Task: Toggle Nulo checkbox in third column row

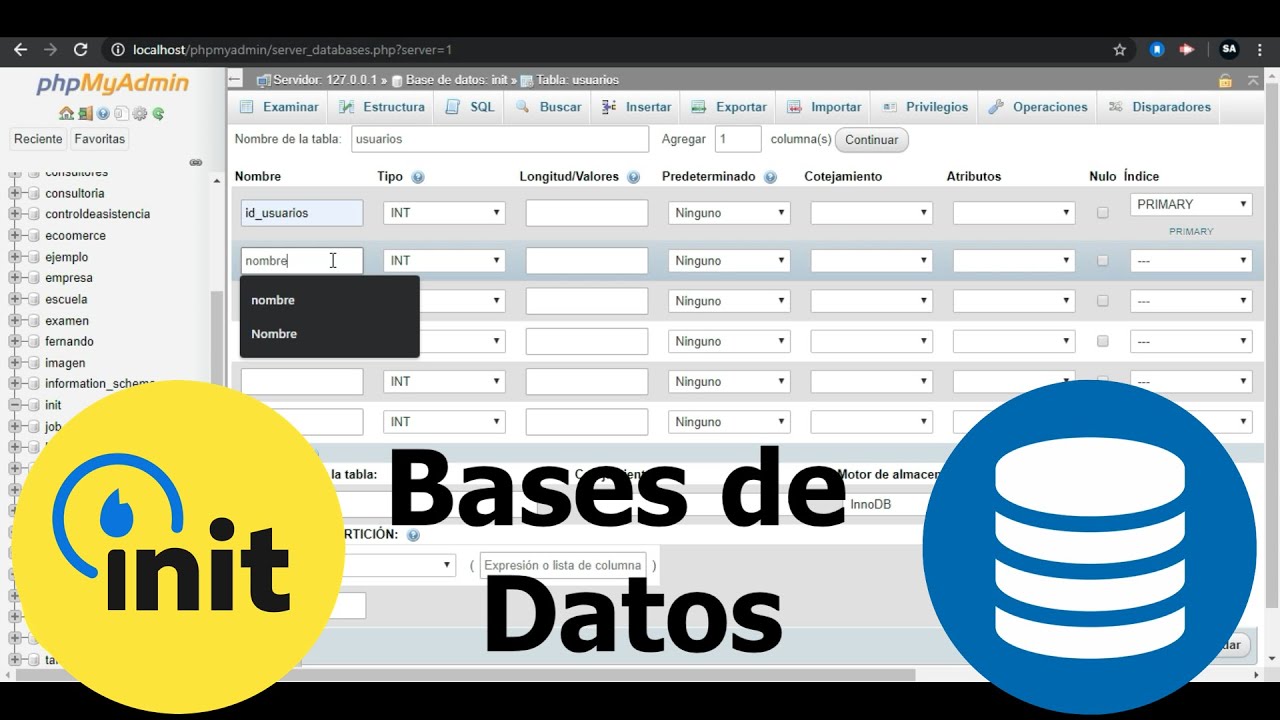Action: point(1103,301)
